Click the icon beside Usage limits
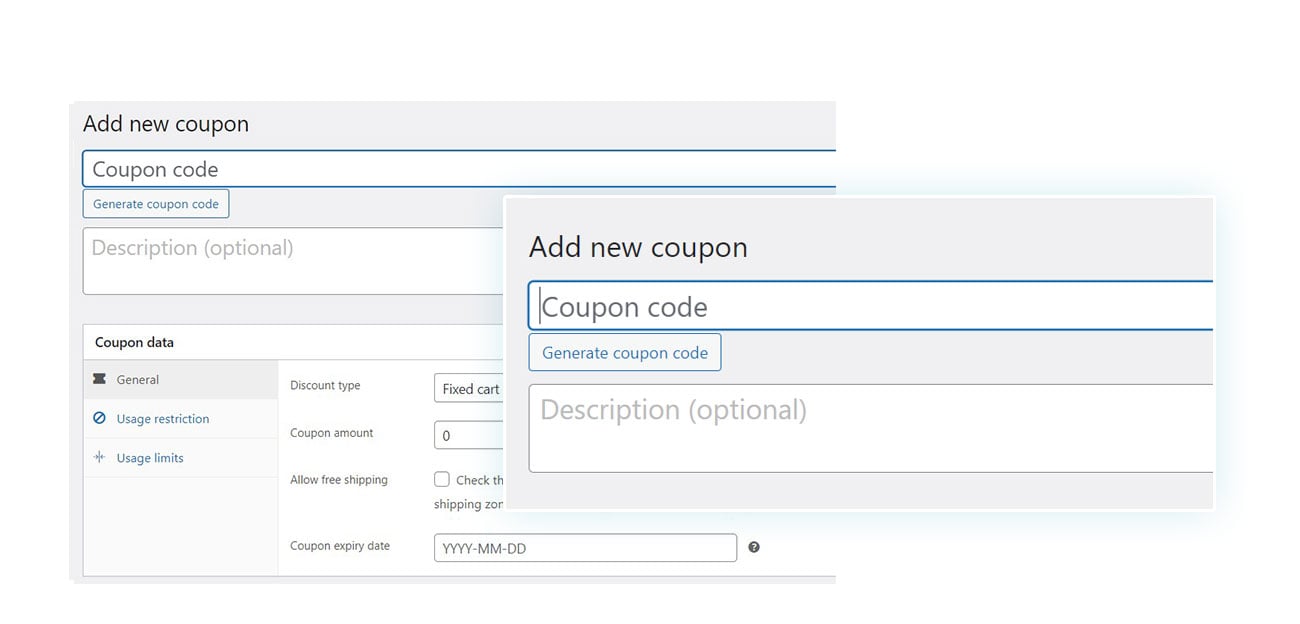Image resolution: width=1300 pixels, height=624 pixels. 100,457
